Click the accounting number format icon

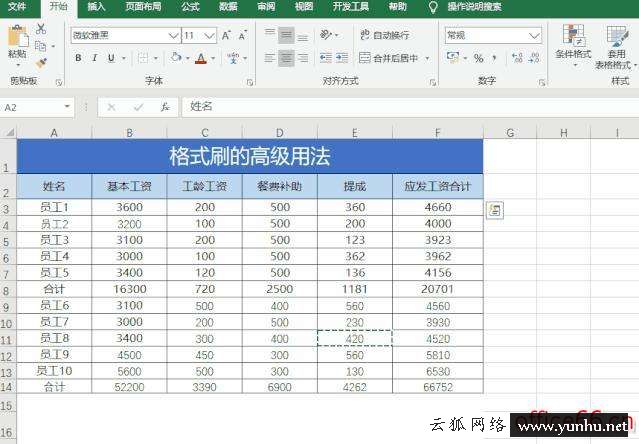[452, 57]
